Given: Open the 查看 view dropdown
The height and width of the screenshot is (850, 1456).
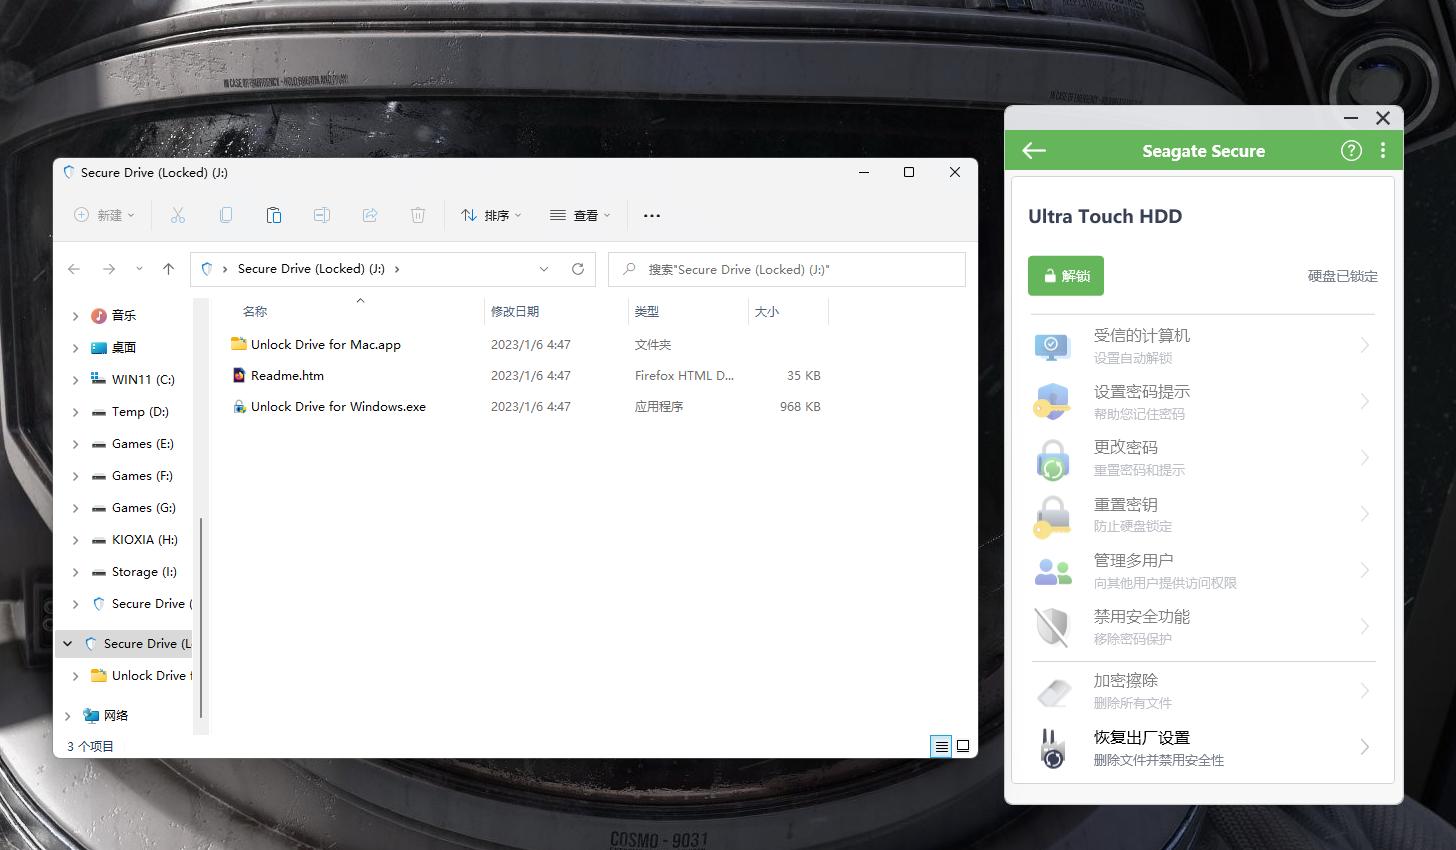Looking at the screenshot, I should pyautogui.click(x=580, y=215).
